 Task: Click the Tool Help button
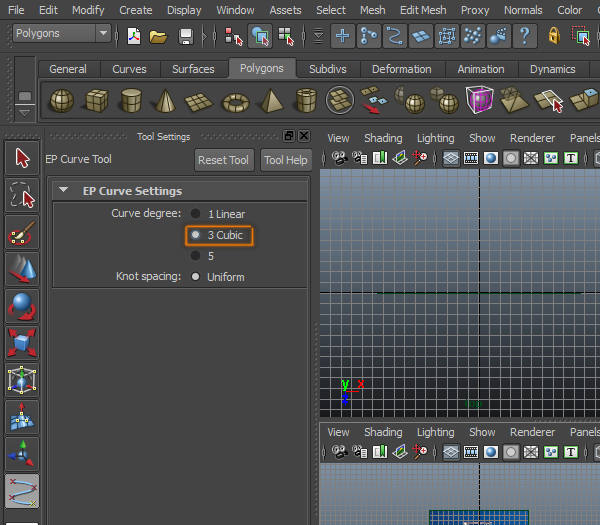coord(286,160)
